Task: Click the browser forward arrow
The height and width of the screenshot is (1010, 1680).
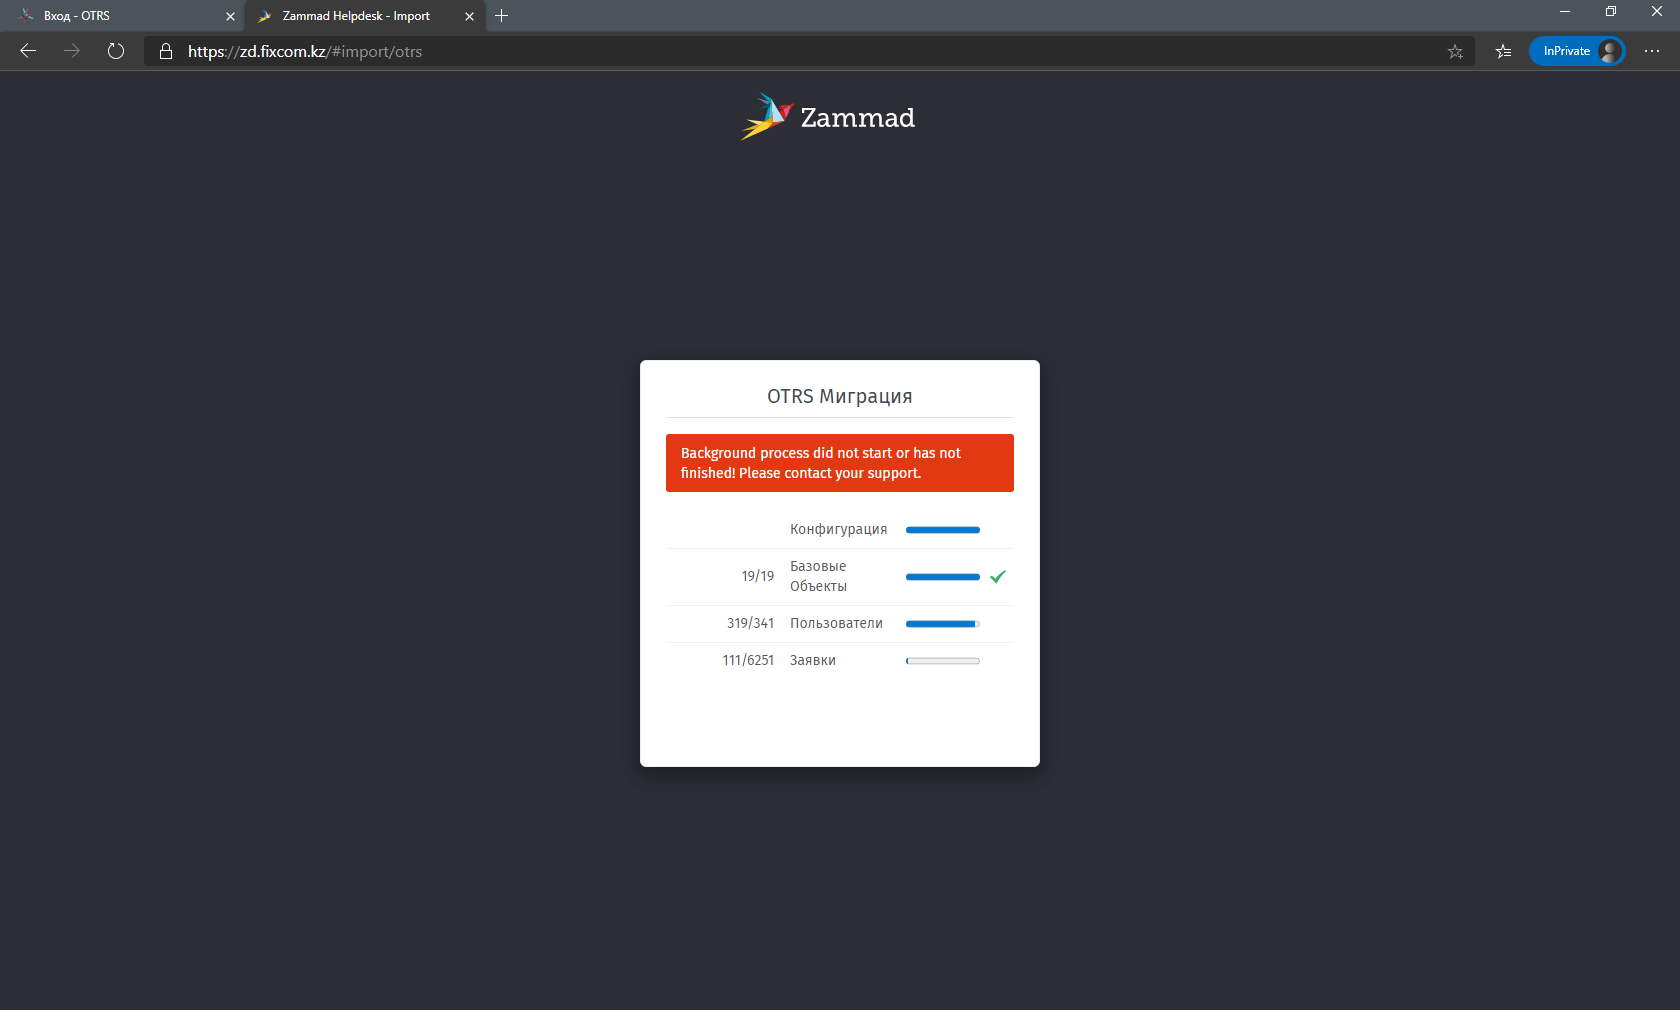Action: click(72, 51)
